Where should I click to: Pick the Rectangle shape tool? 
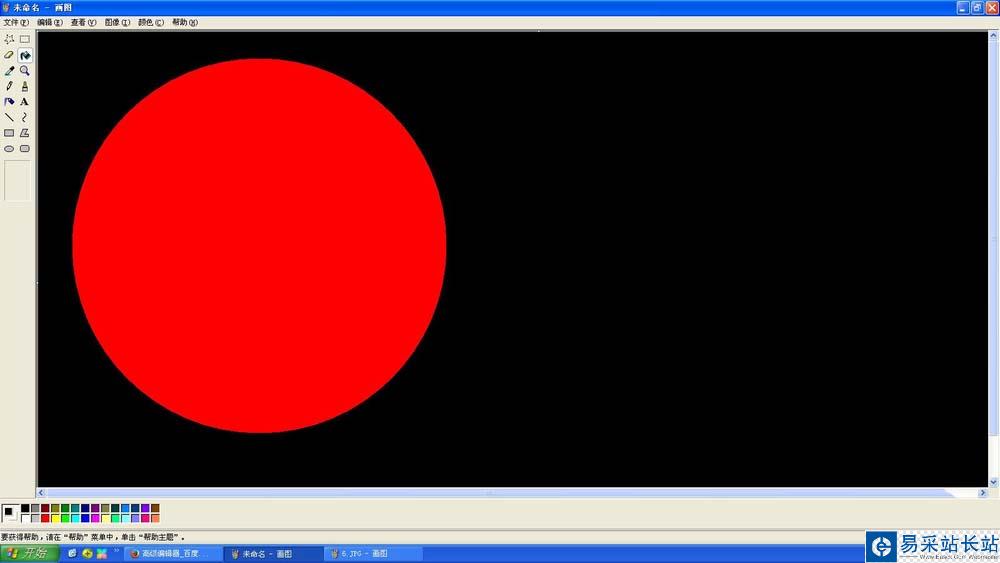9,133
